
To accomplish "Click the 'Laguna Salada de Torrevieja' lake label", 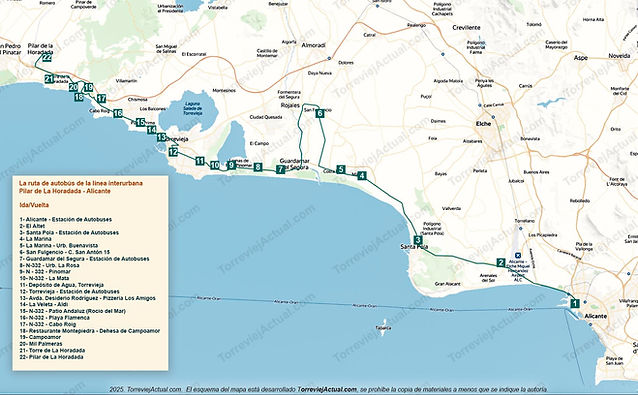I will coord(192,108).
